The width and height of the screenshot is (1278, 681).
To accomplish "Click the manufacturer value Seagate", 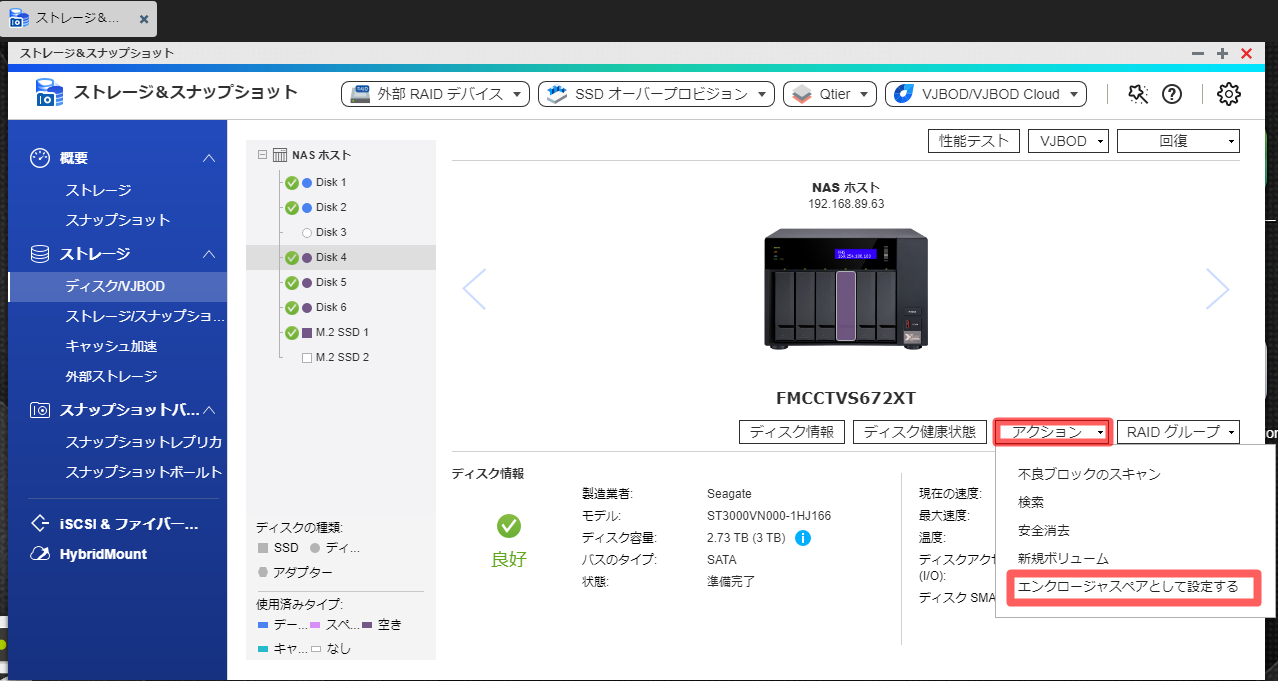I will pyautogui.click(x=729, y=494).
